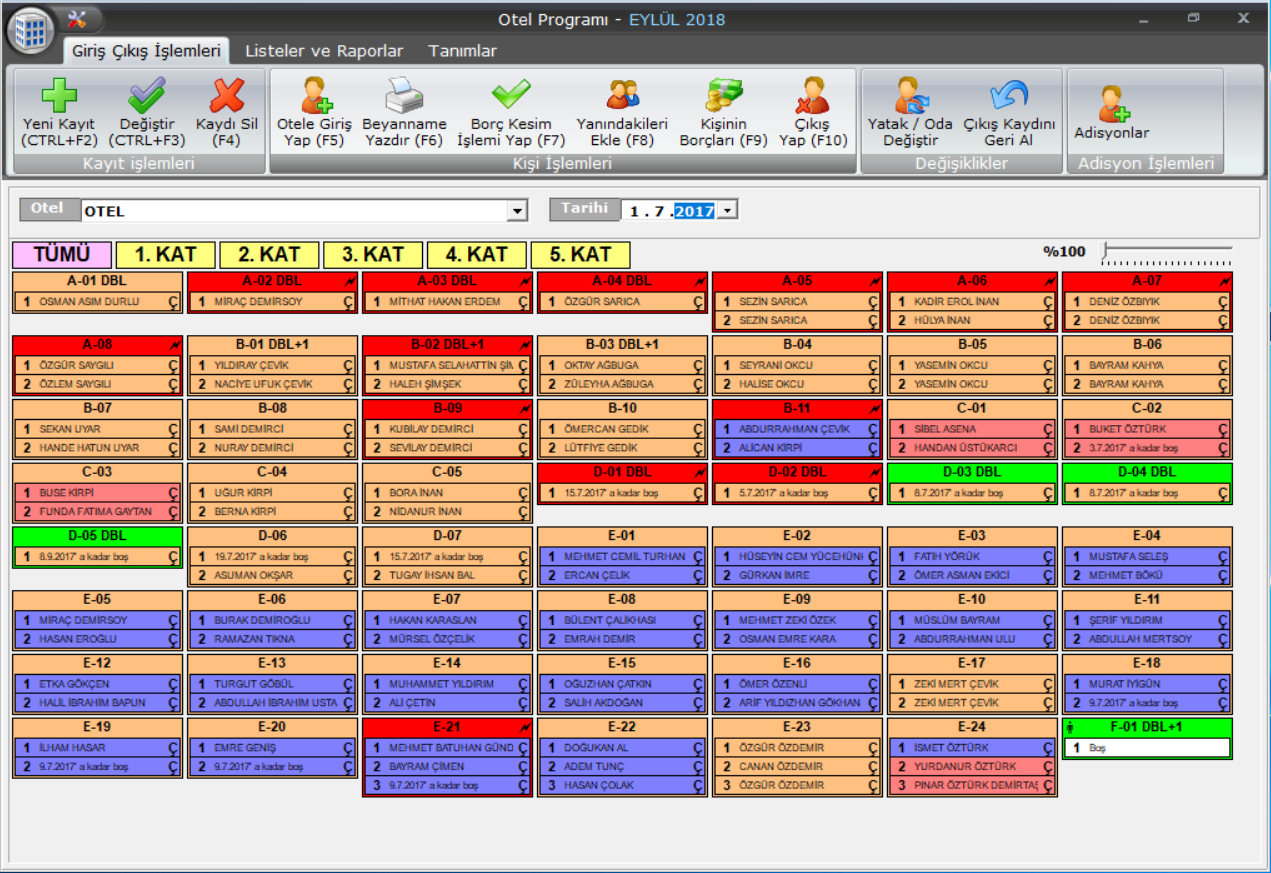Open the Tanımlar tab

tap(462, 51)
